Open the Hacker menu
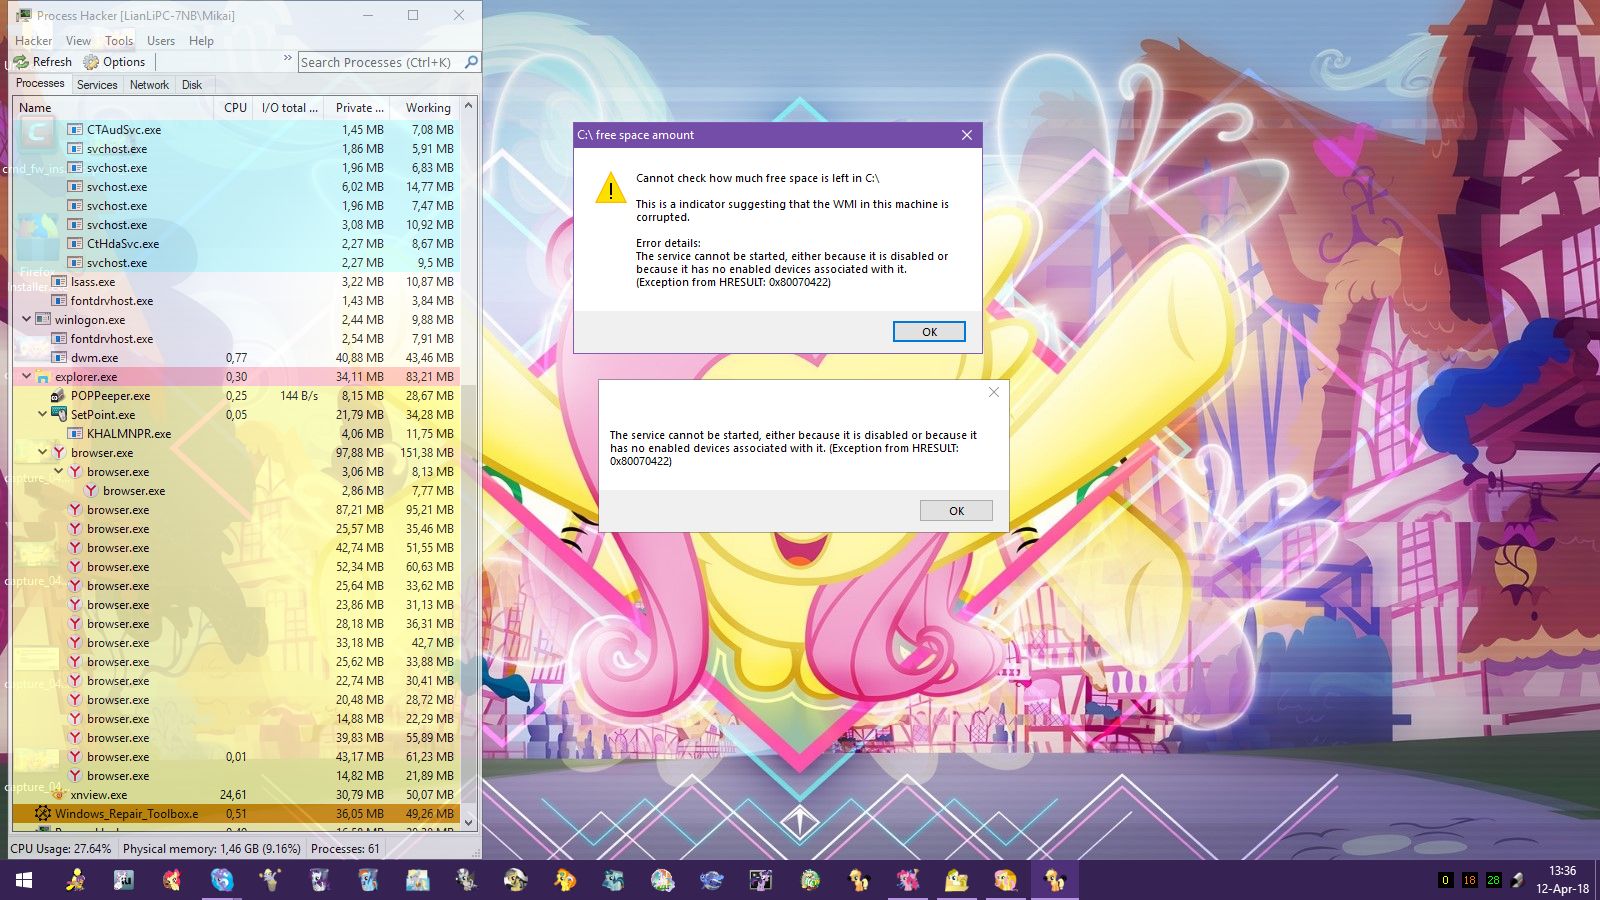The width and height of the screenshot is (1600, 900). (x=33, y=41)
